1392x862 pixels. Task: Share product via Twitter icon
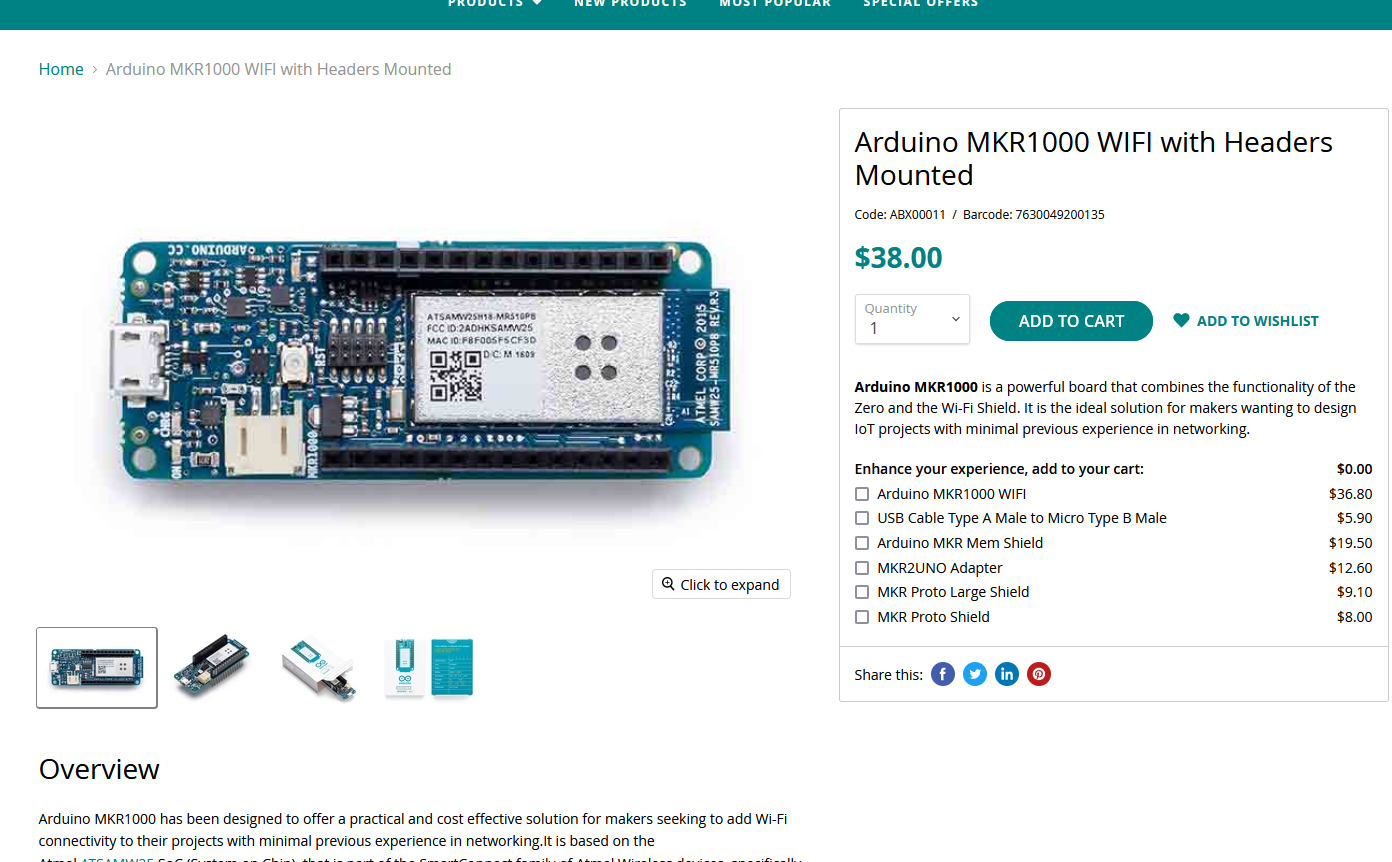point(975,674)
